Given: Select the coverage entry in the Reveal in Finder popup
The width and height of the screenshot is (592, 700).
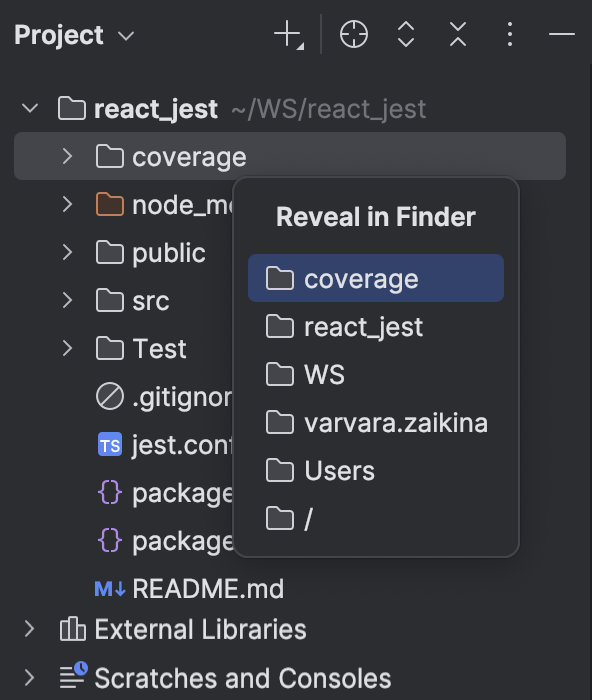Looking at the screenshot, I should [376, 278].
